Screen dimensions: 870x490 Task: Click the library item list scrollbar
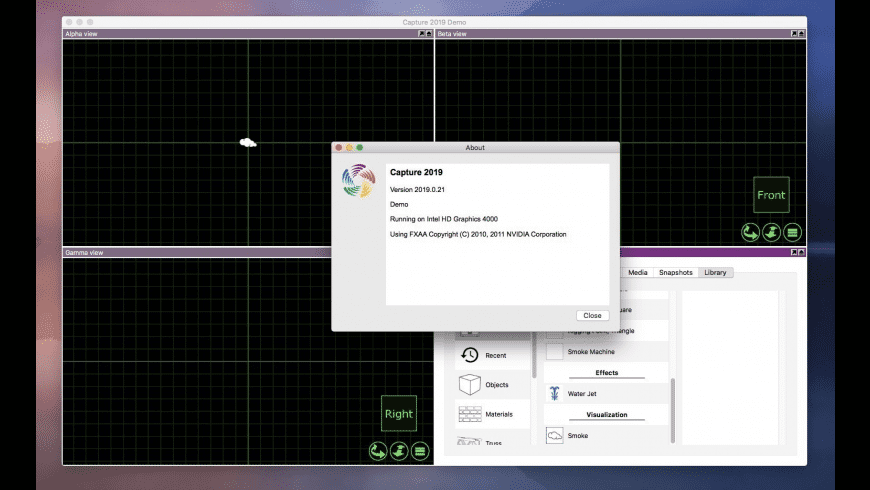[672, 410]
